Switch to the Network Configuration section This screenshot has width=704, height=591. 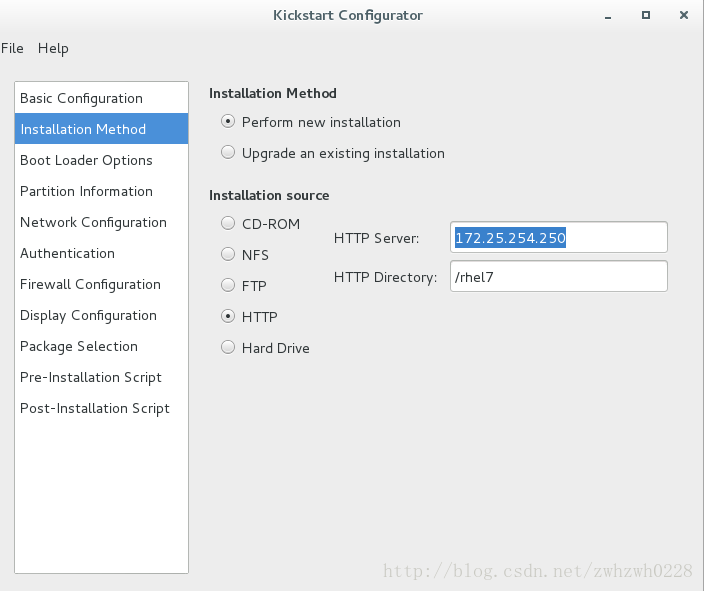click(x=101, y=222)
